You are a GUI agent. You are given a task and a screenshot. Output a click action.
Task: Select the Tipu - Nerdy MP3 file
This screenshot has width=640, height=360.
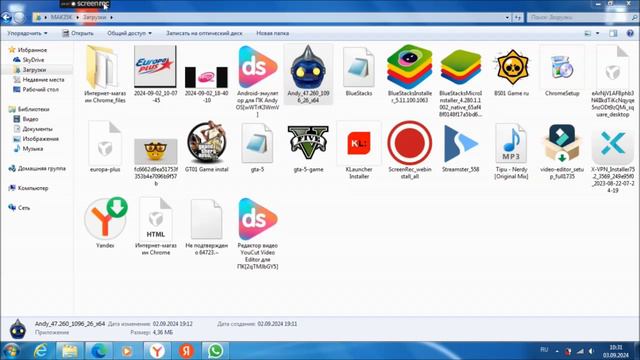(x=511, y=143)
